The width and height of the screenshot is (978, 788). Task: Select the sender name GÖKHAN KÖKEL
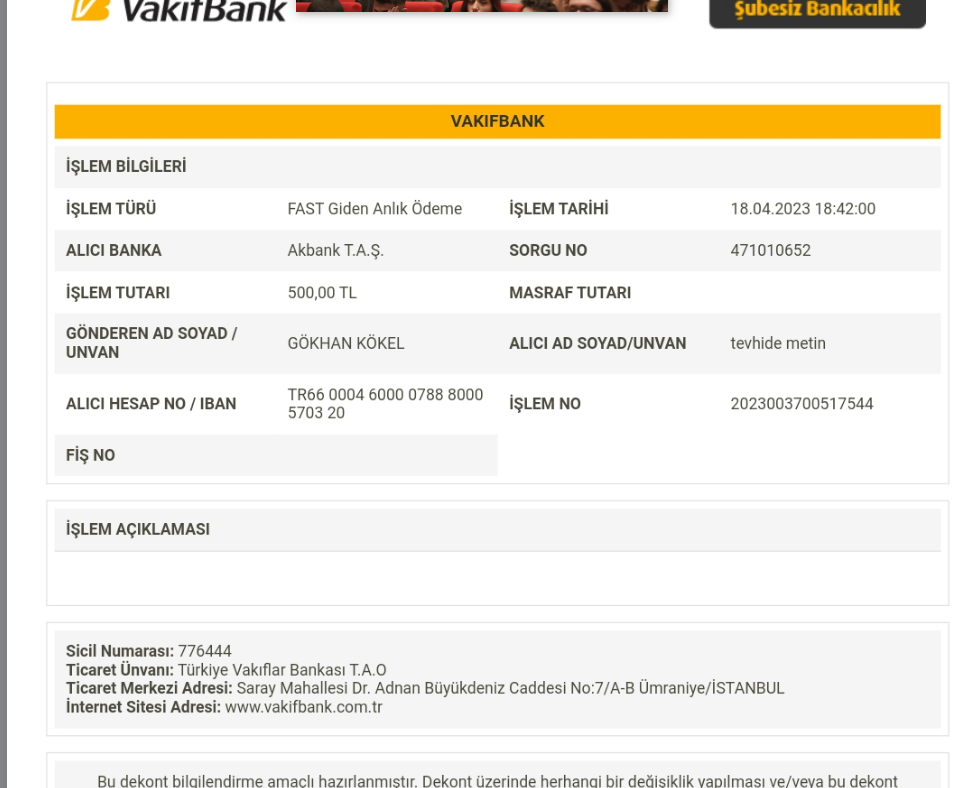(346, 344)
